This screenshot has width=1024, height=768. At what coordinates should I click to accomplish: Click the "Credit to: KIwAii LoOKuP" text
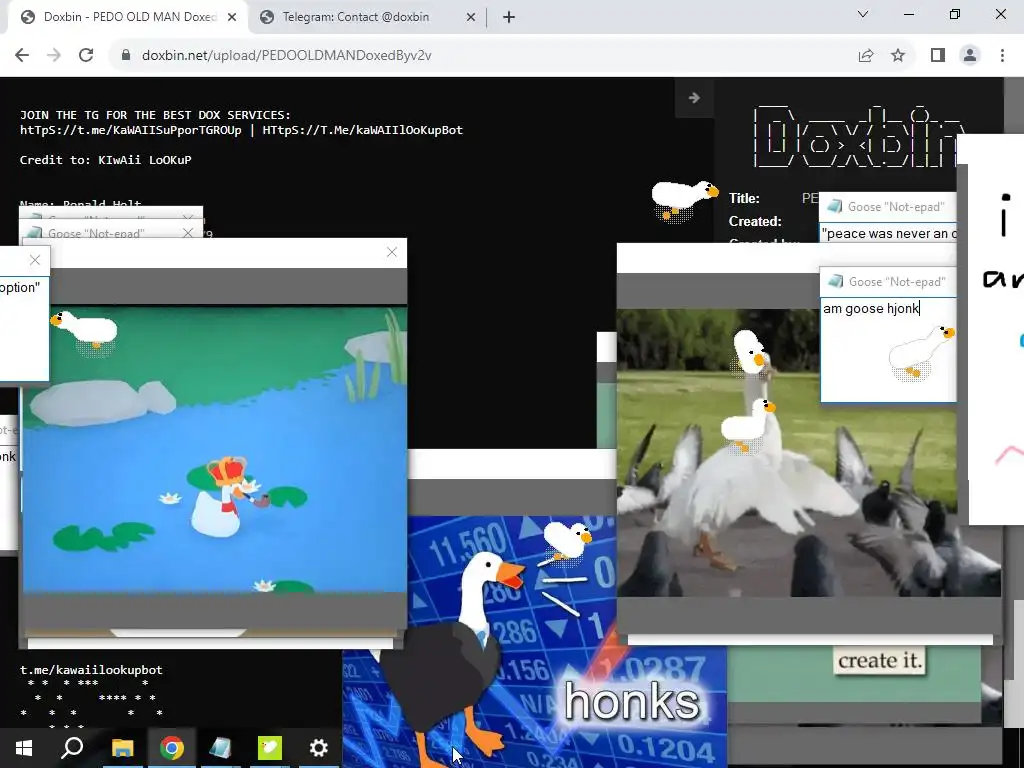106,160
